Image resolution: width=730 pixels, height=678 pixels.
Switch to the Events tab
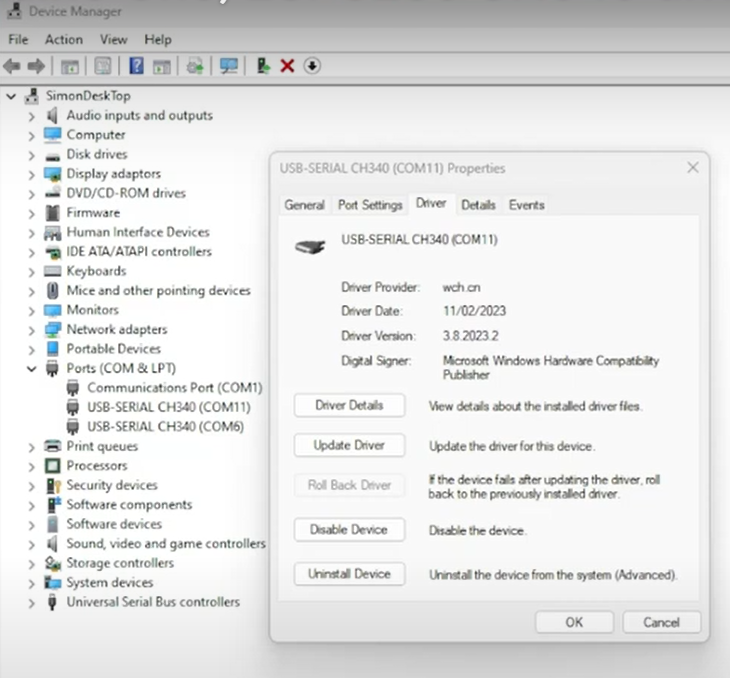(x=526, y=205)
